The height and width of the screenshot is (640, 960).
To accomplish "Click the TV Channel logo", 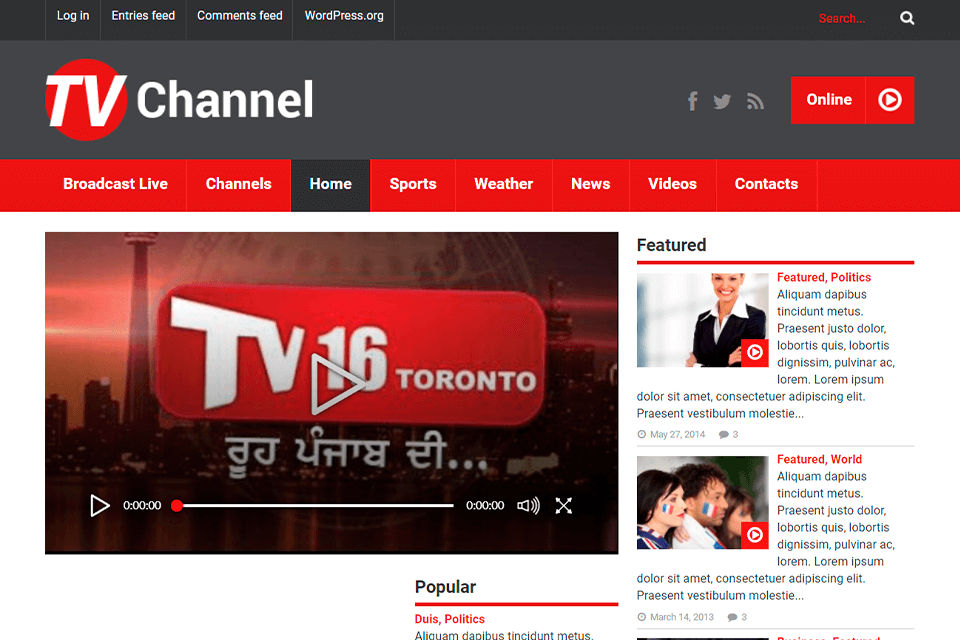I will point(179,100).
